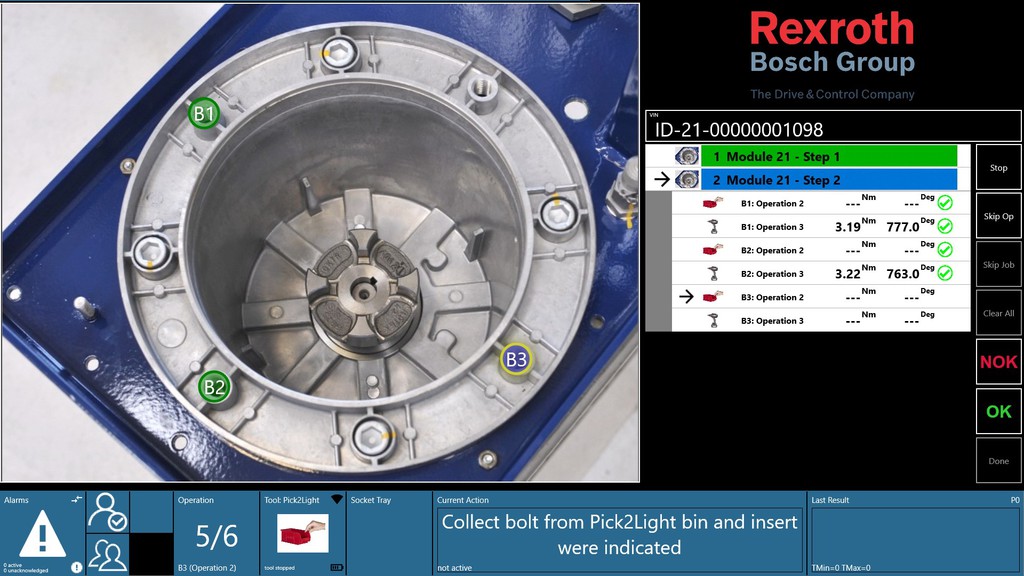
Task: Click the nutrunner icon for B1: Operation 3
Action: click(713, 227)
